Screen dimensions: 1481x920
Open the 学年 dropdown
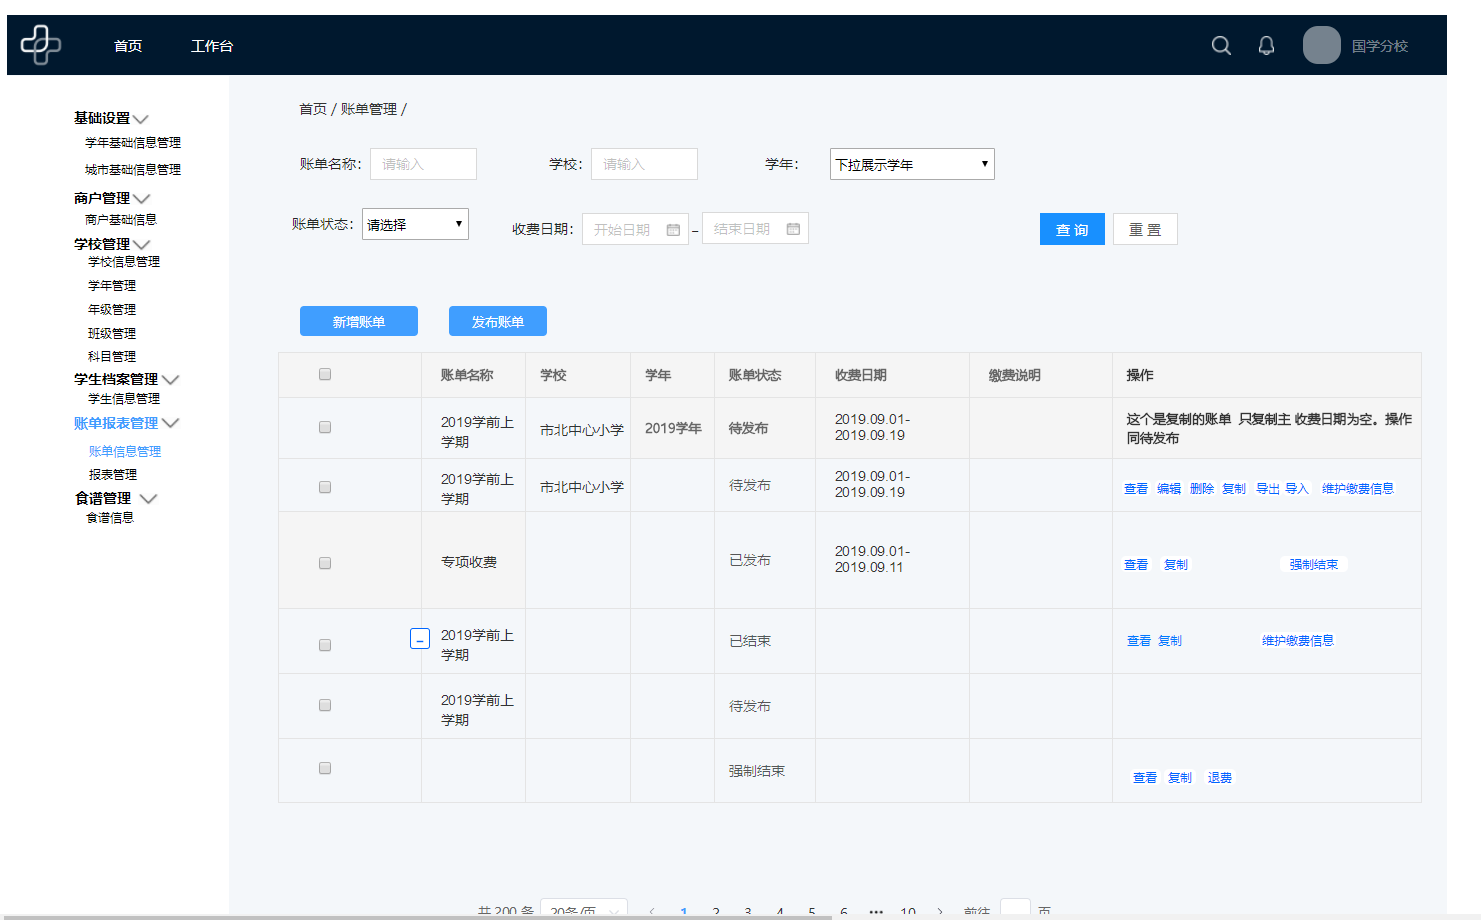coord(912,164)
